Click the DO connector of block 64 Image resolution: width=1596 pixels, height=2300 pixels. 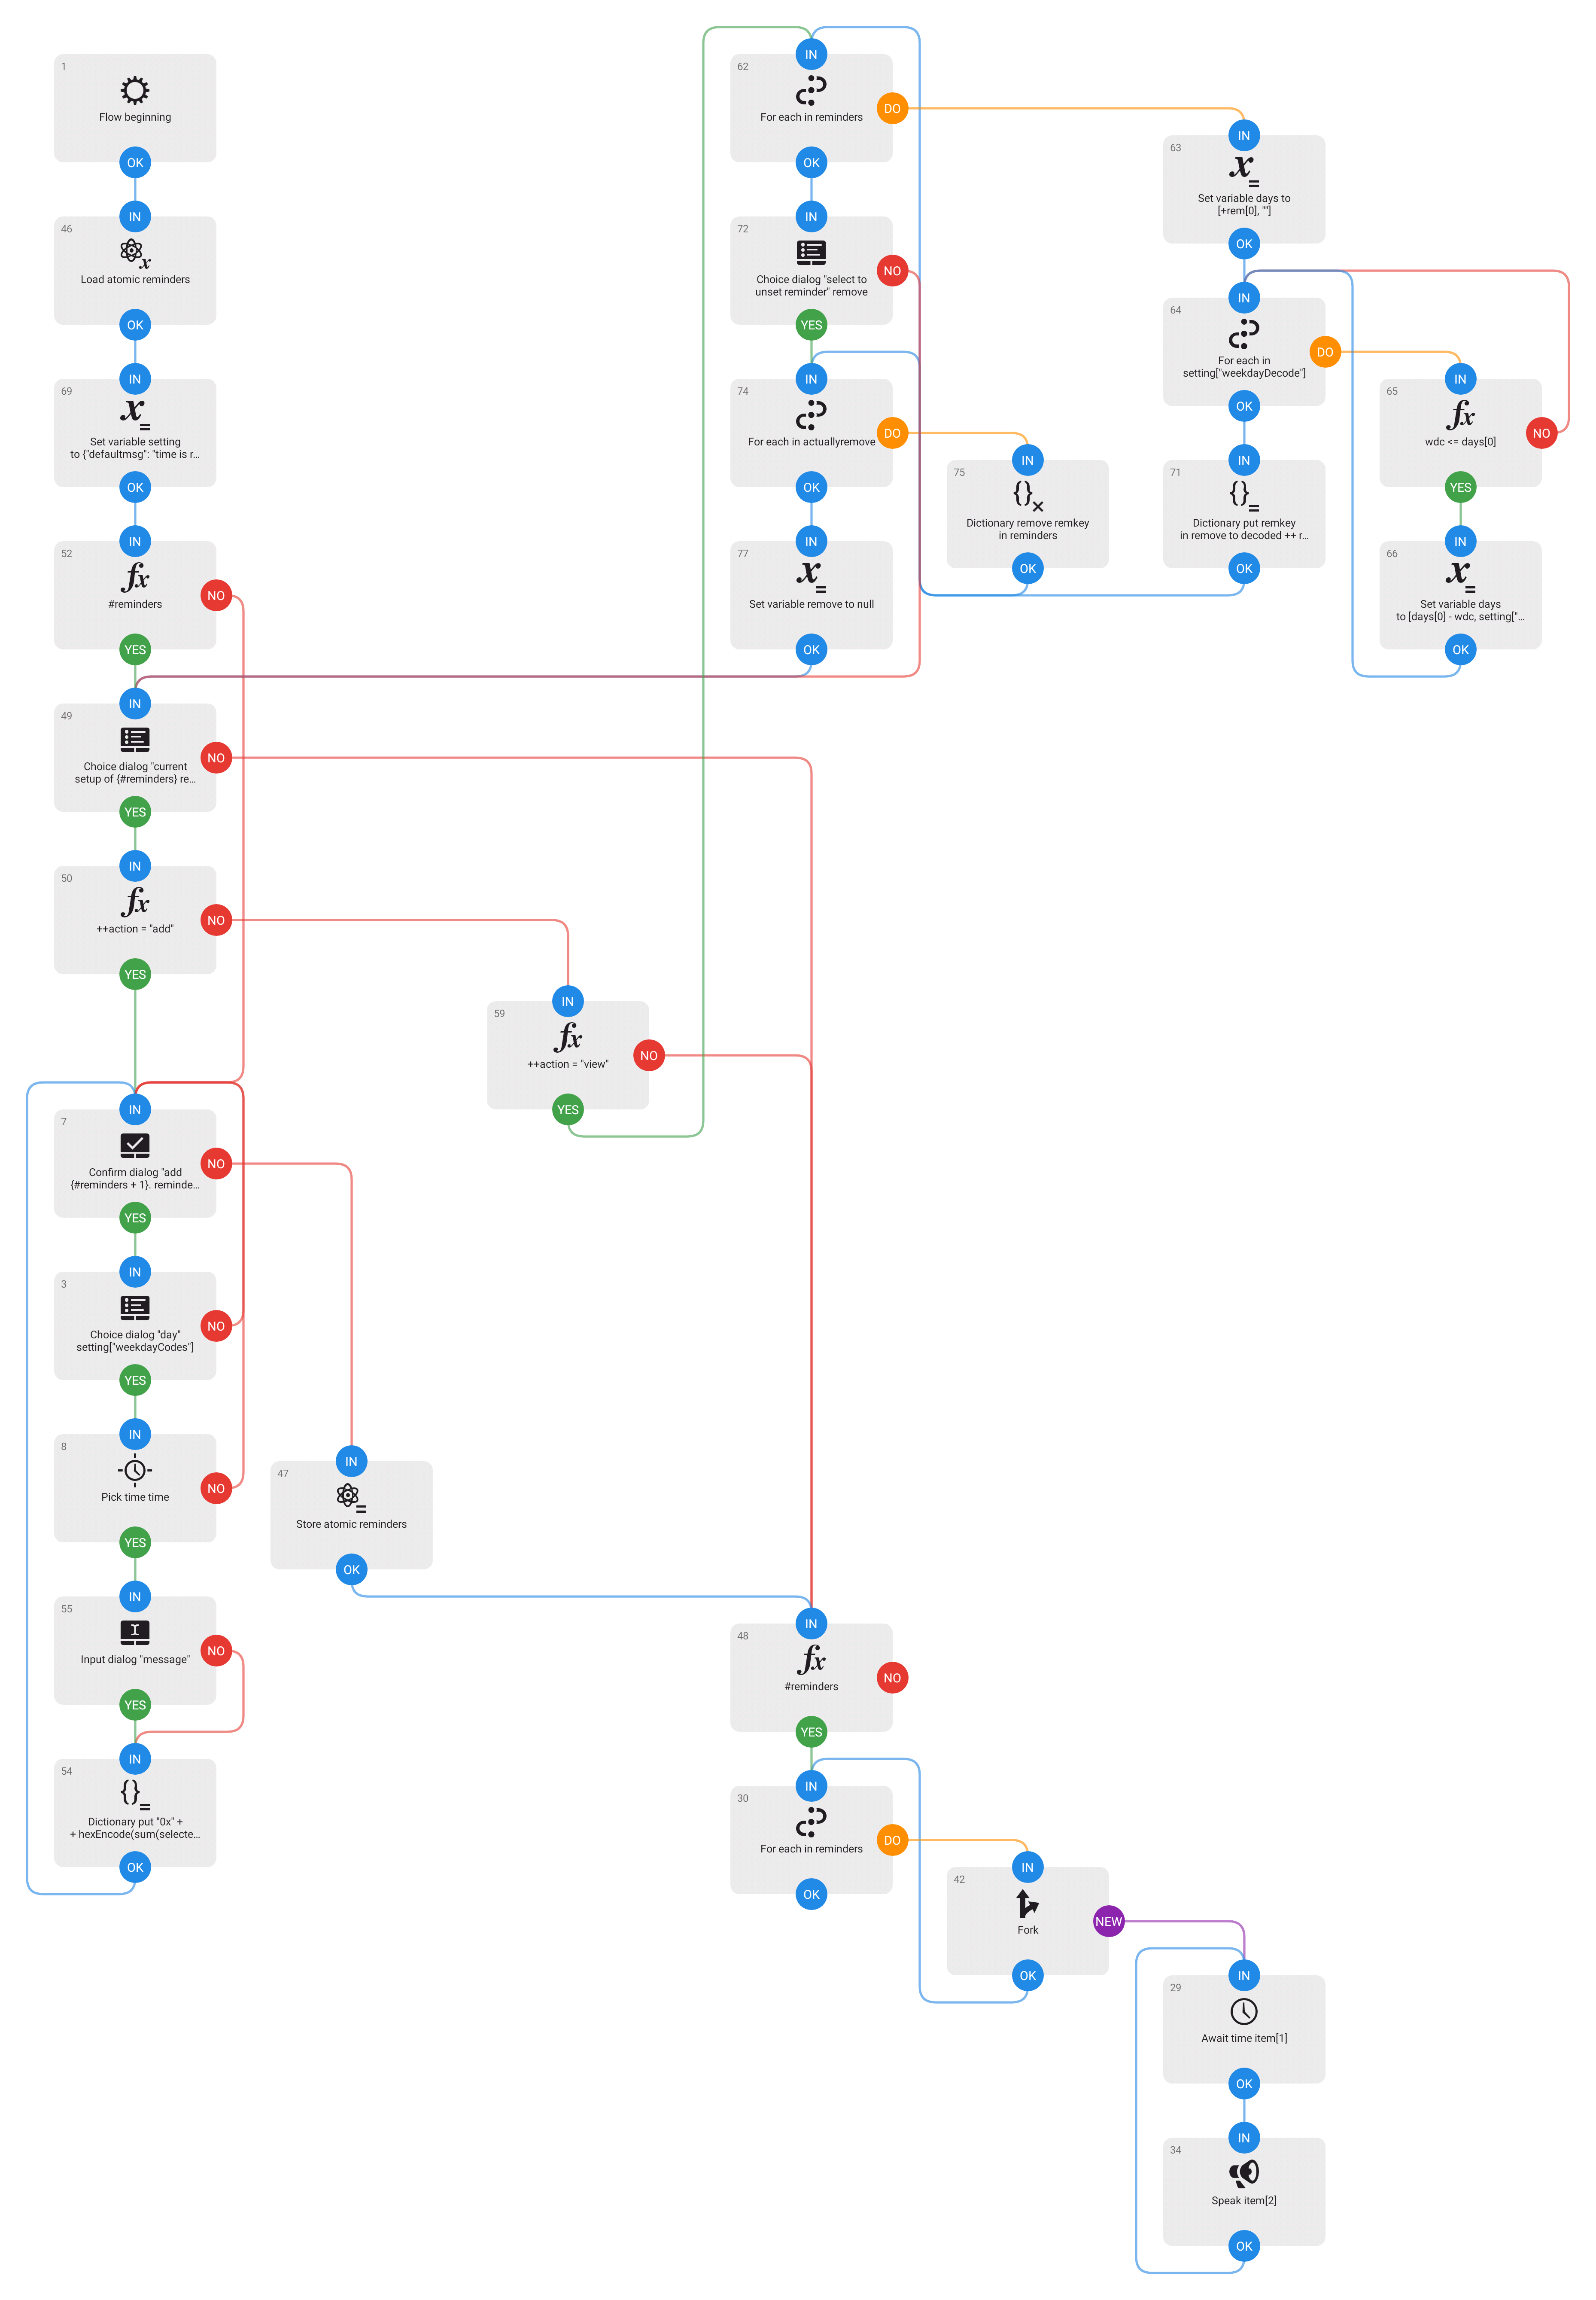point(1325,352)
